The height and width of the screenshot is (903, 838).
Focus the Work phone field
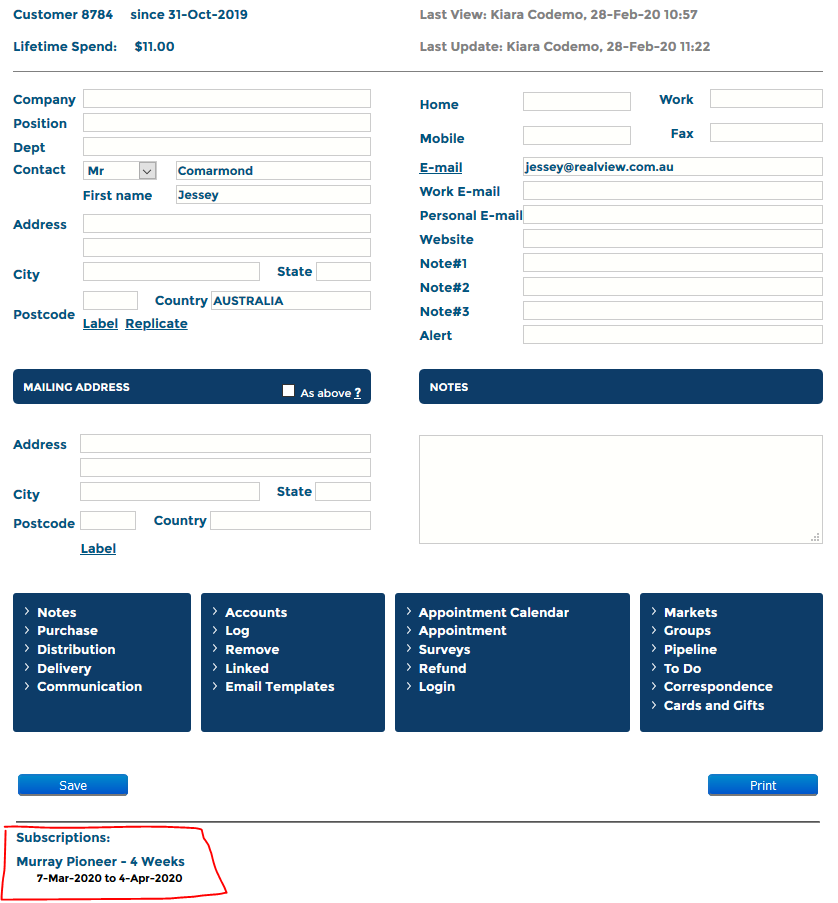click(766, 98)
